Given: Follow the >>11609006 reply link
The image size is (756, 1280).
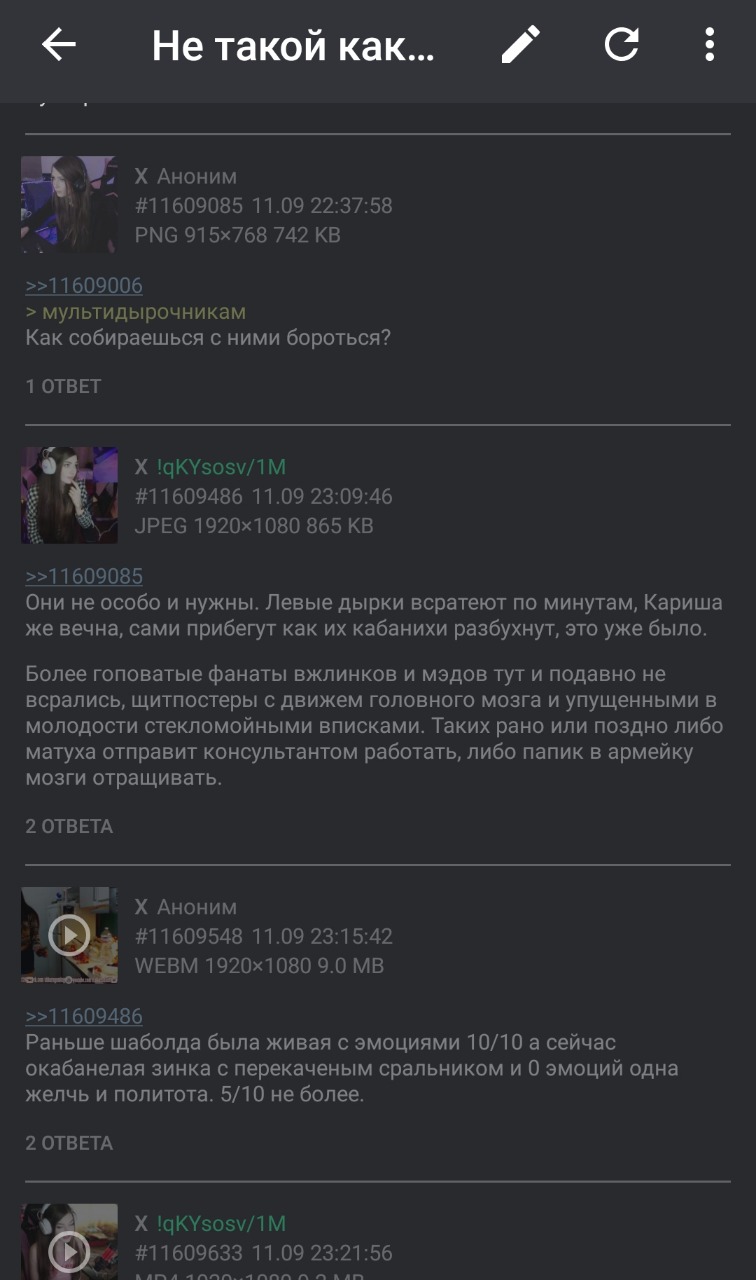Looking at the screenshot, I should pos(84,286).
